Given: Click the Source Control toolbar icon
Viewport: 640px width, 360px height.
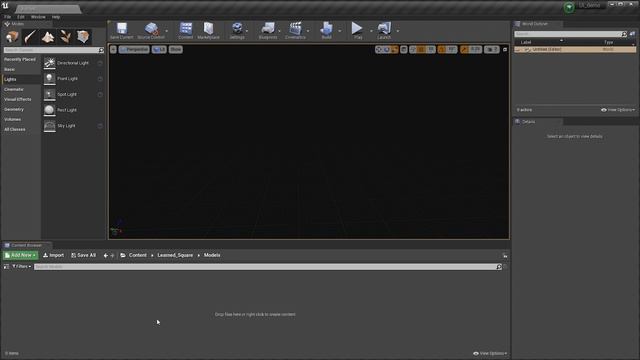Looking at the screenshot, I should pos(151,29).
